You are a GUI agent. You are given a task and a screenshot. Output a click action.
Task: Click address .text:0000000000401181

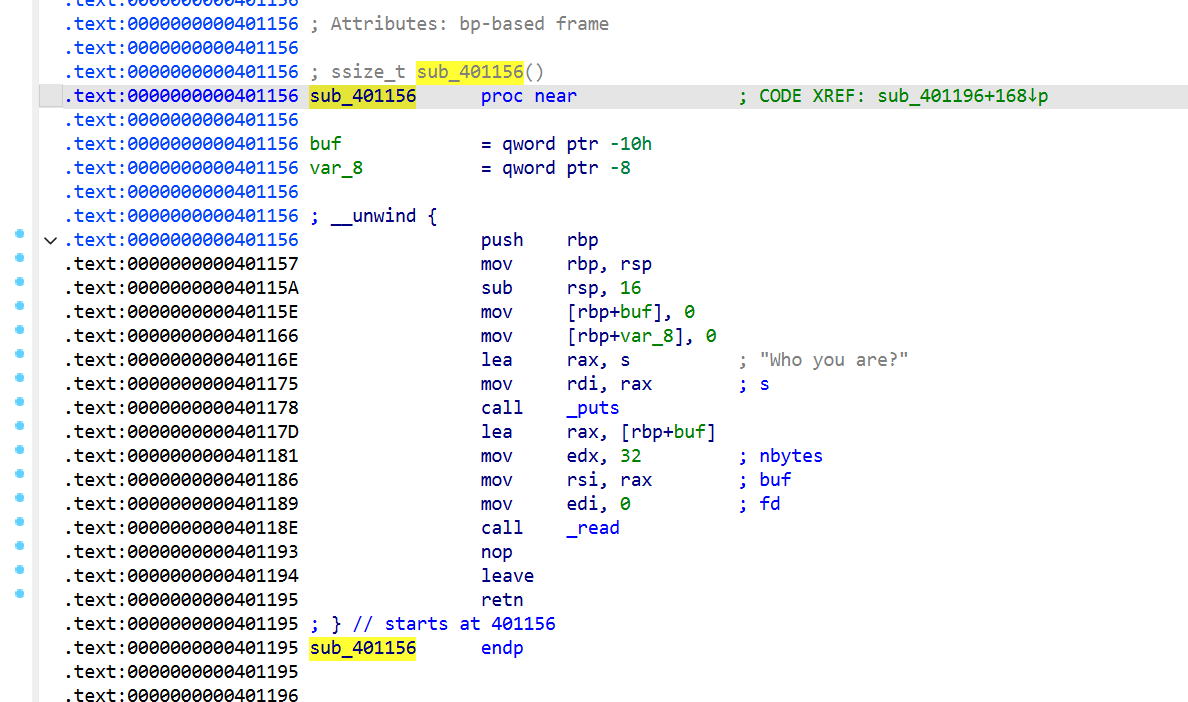pyautogui.click(x=181, y=456)
